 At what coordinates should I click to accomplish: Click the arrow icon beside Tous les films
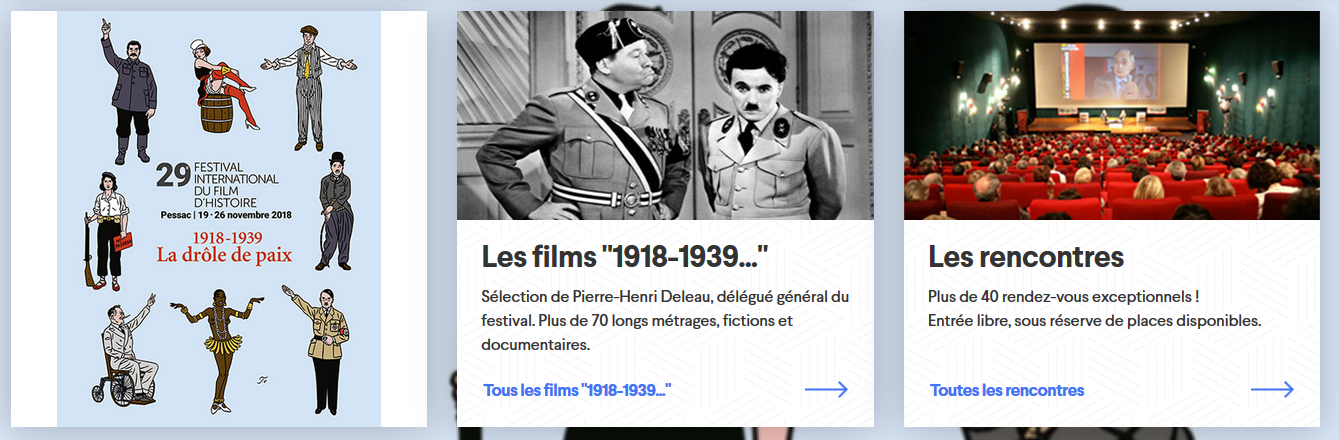[x=826, y=390]
